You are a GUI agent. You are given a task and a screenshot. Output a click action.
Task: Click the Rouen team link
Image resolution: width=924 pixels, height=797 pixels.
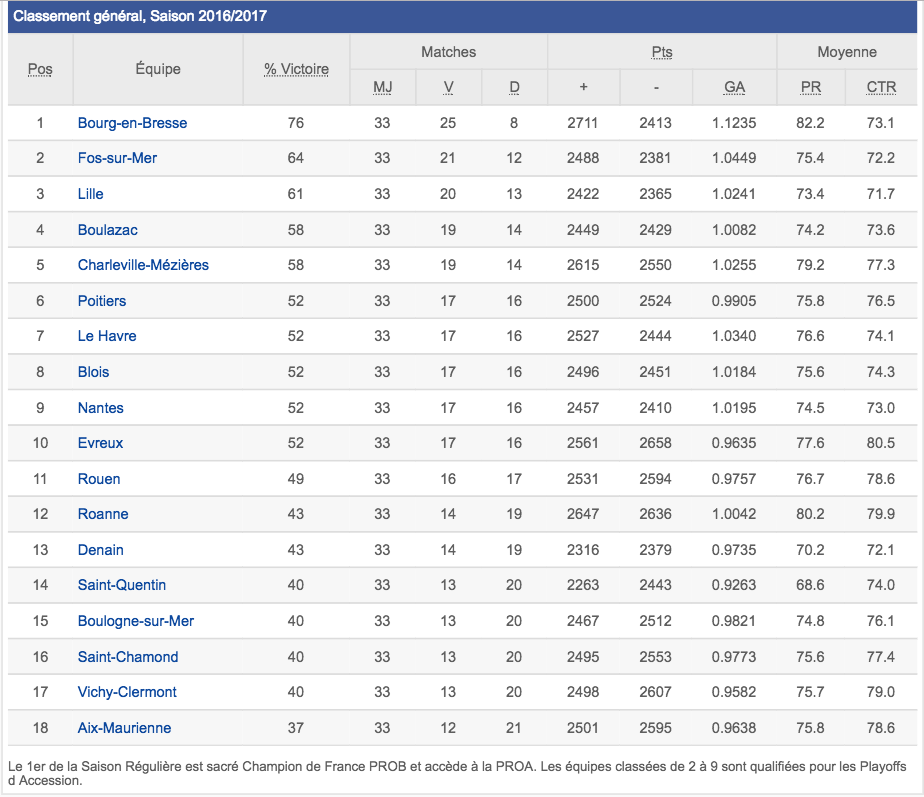pyautogui.click(x=99, y=479)
